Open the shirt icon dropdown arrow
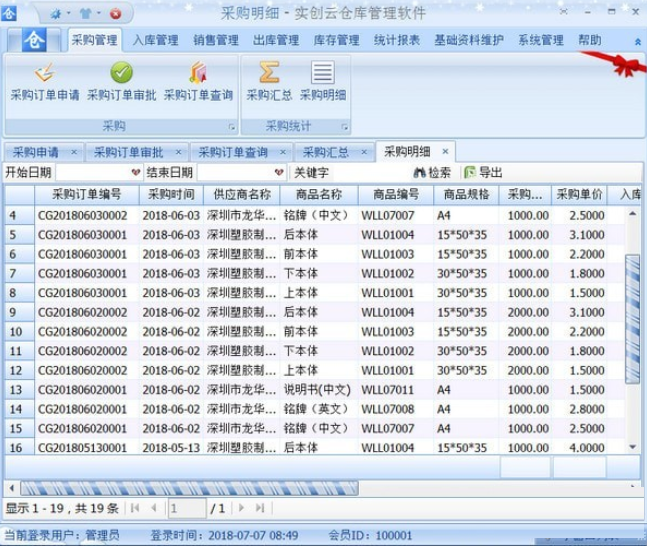This screenshot has width=647, height=546. pos(99,14)
